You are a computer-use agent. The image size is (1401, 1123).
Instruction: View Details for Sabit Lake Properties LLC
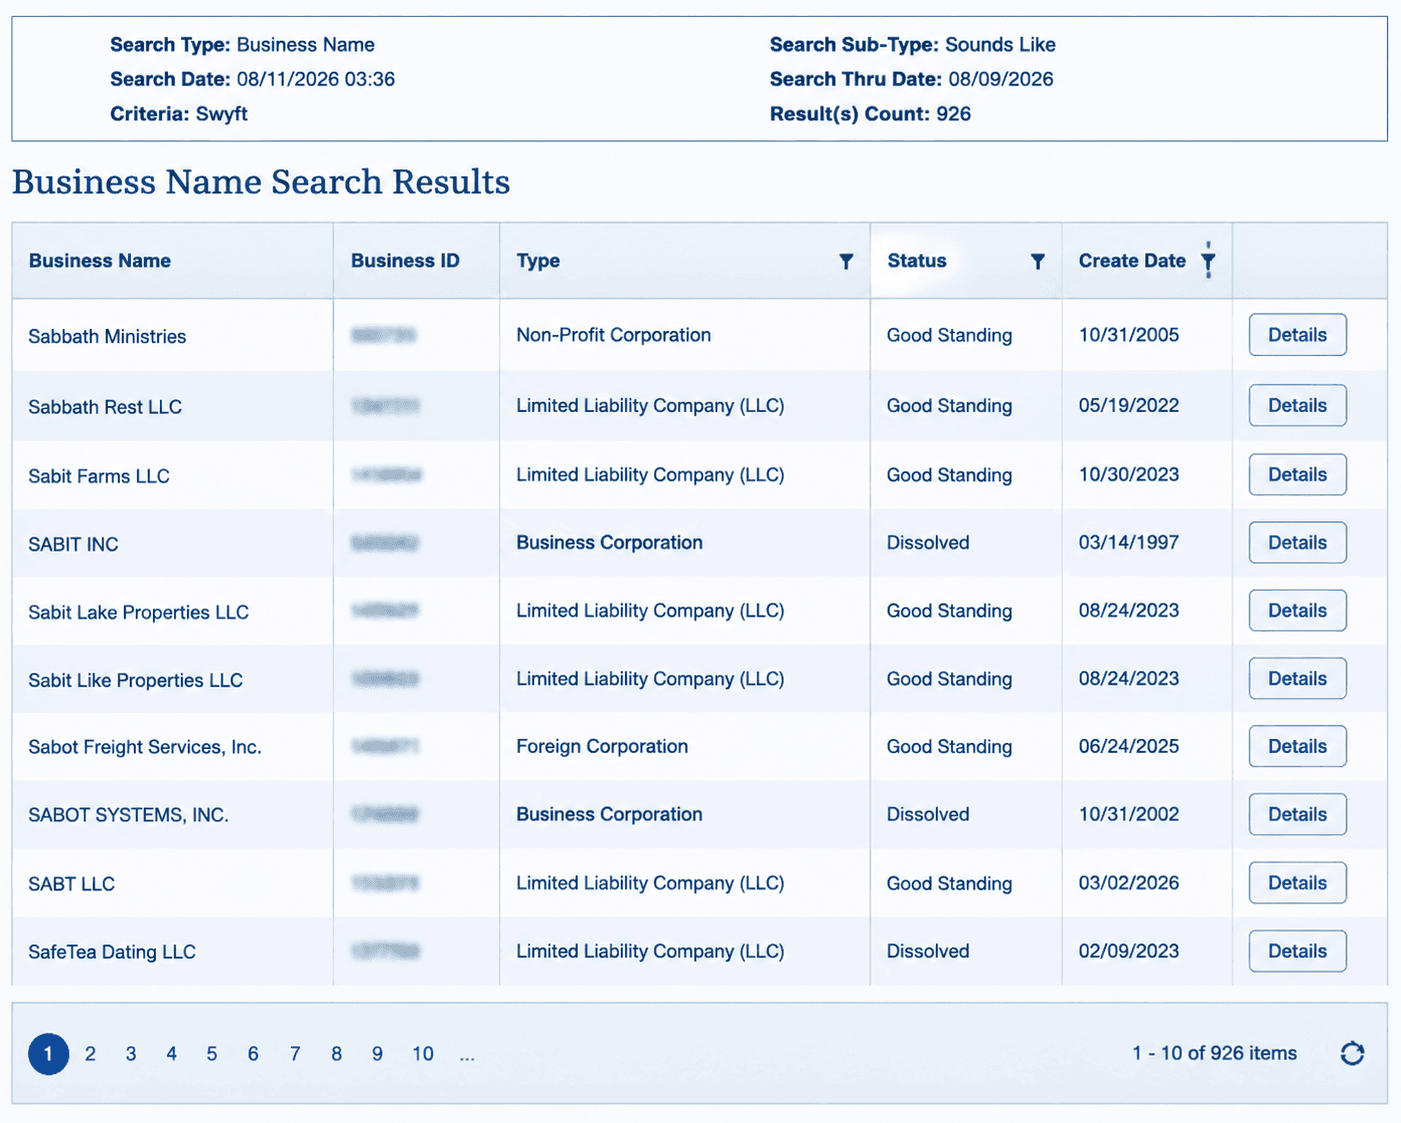(x=1297, y=610)
